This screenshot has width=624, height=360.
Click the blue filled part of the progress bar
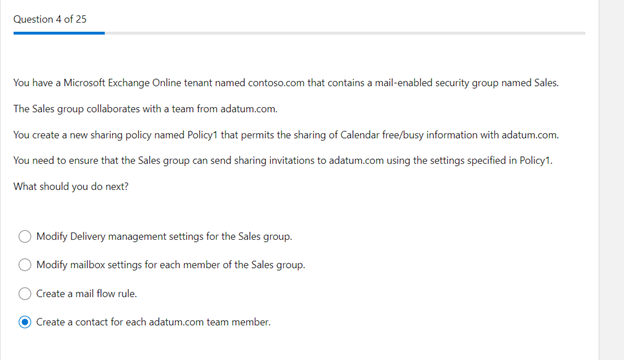[x=59, y=33]
